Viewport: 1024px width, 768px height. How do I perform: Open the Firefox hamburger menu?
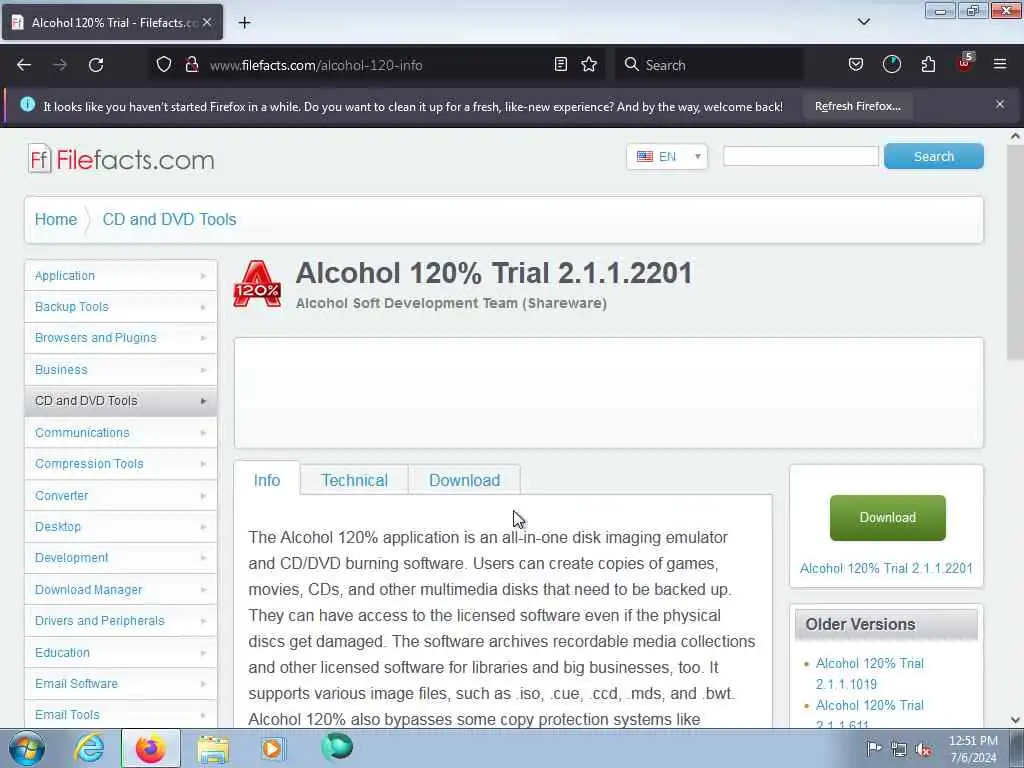(x=1000, y=65)
